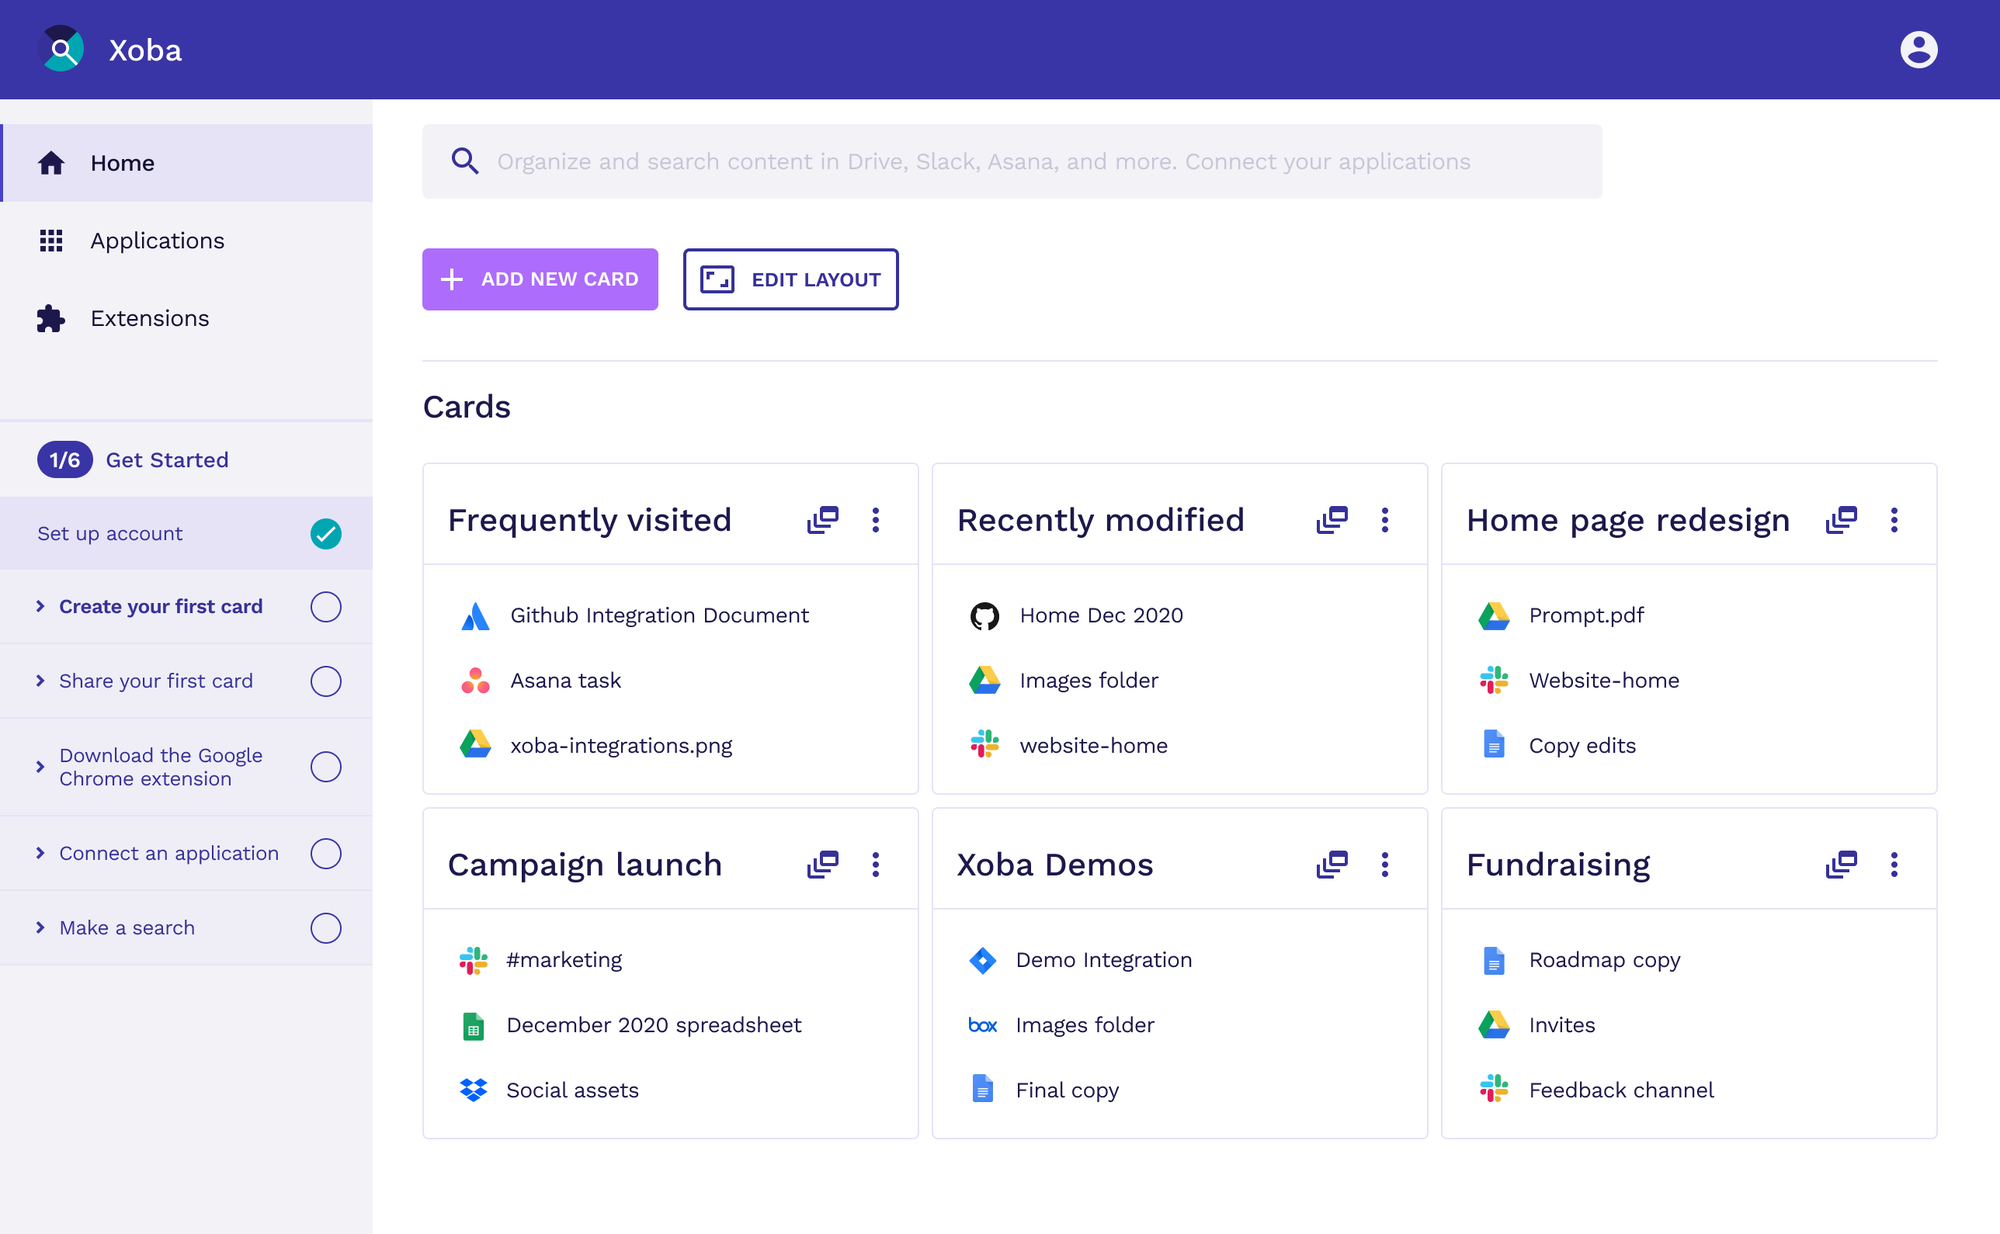Click the search magnifier icon in search bar

click(x=464, y=161)
